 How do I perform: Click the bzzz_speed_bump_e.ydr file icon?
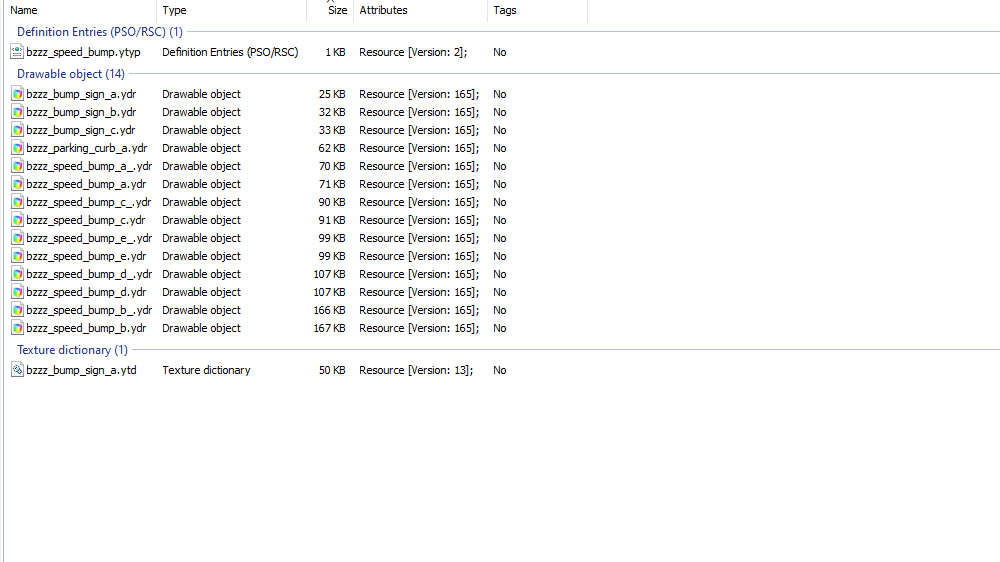[17, 256]
